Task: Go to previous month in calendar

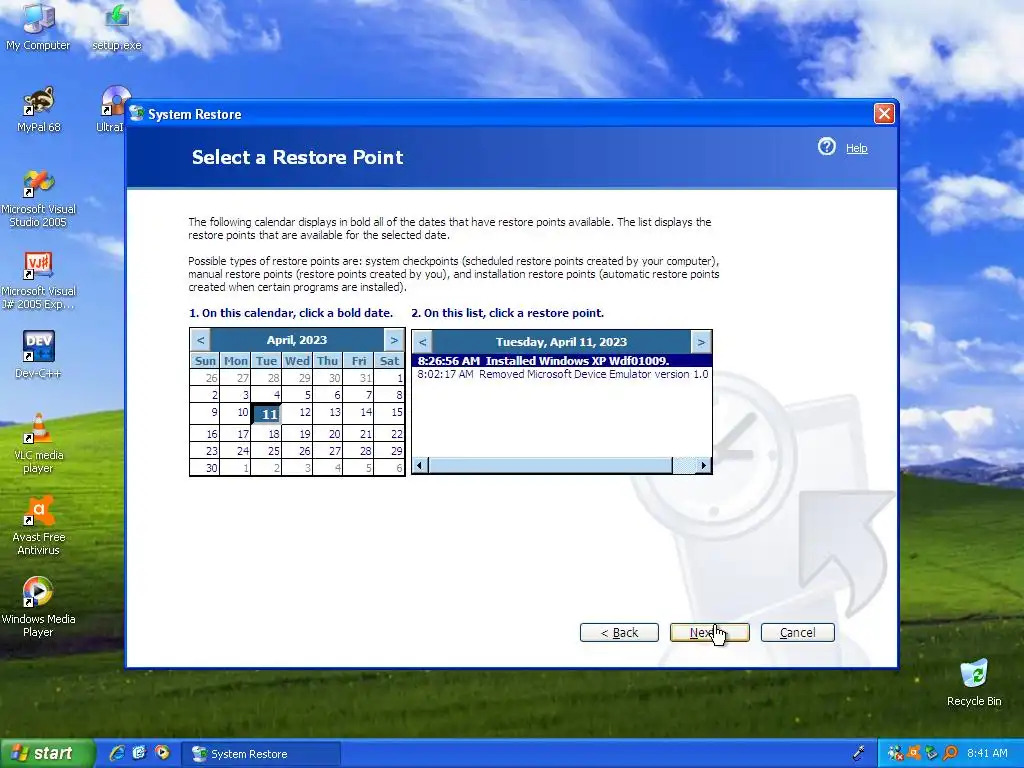Action: pos(200,340)
